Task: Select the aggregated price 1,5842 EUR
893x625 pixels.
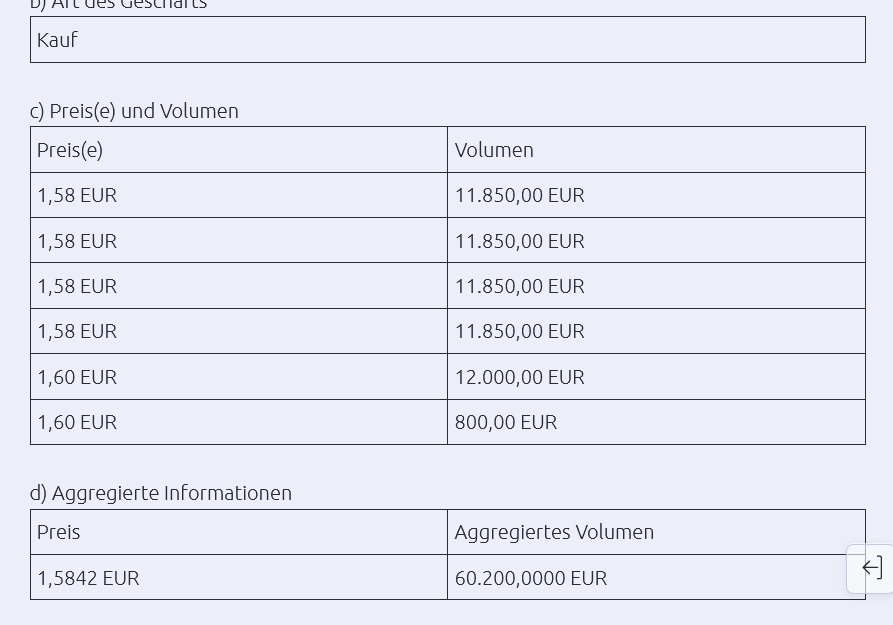Action: pos(88,578)
